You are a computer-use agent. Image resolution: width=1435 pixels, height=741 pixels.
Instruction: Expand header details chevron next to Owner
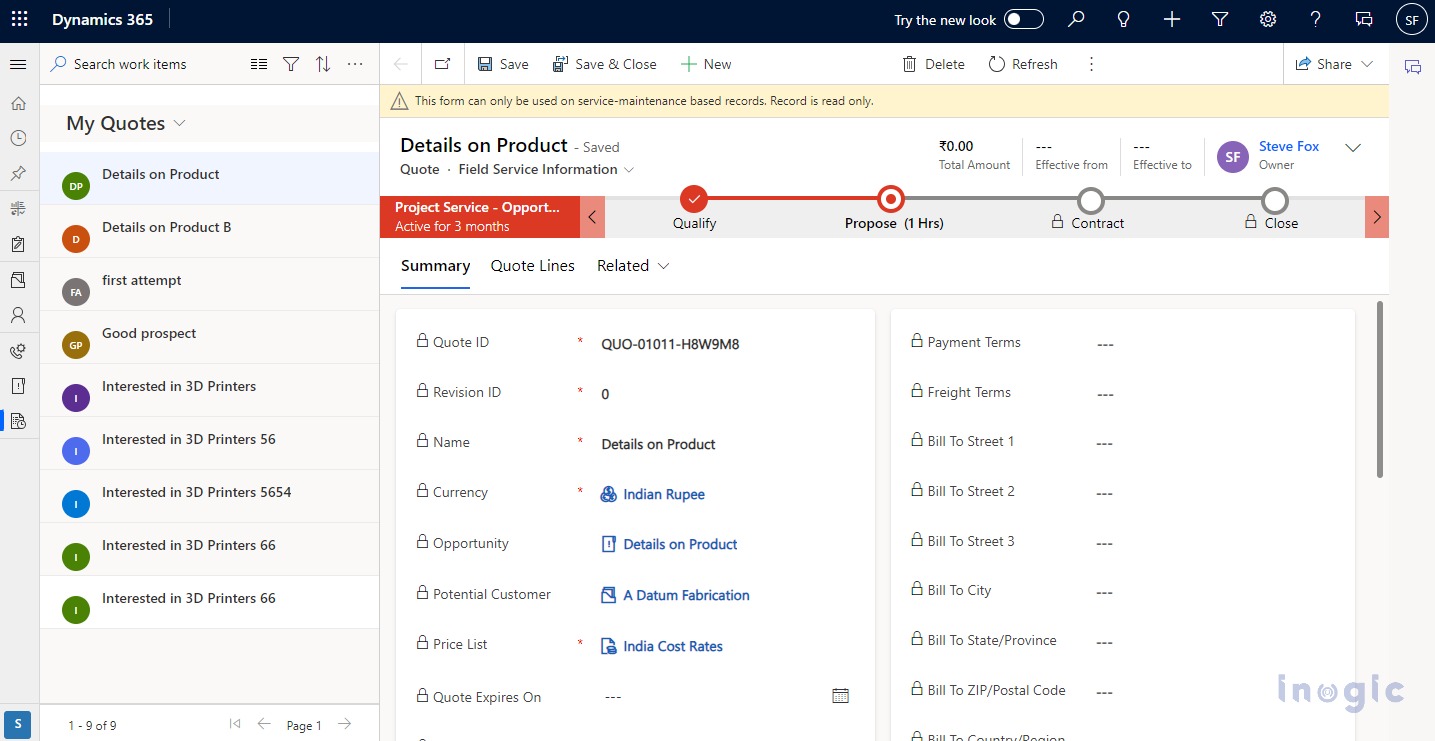coord(1353,148)
